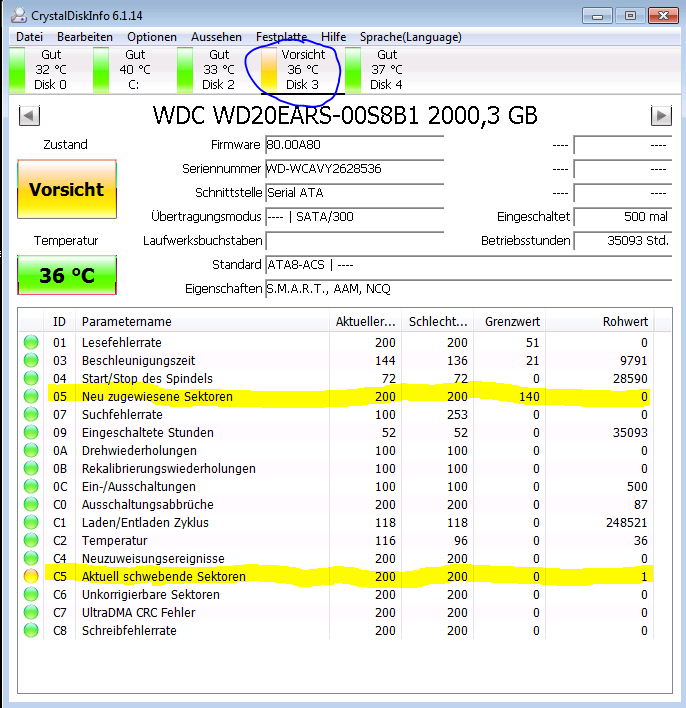Click raw value 248521 of Laden/Entladen Zyklus
686x708 pixels.
626,522
